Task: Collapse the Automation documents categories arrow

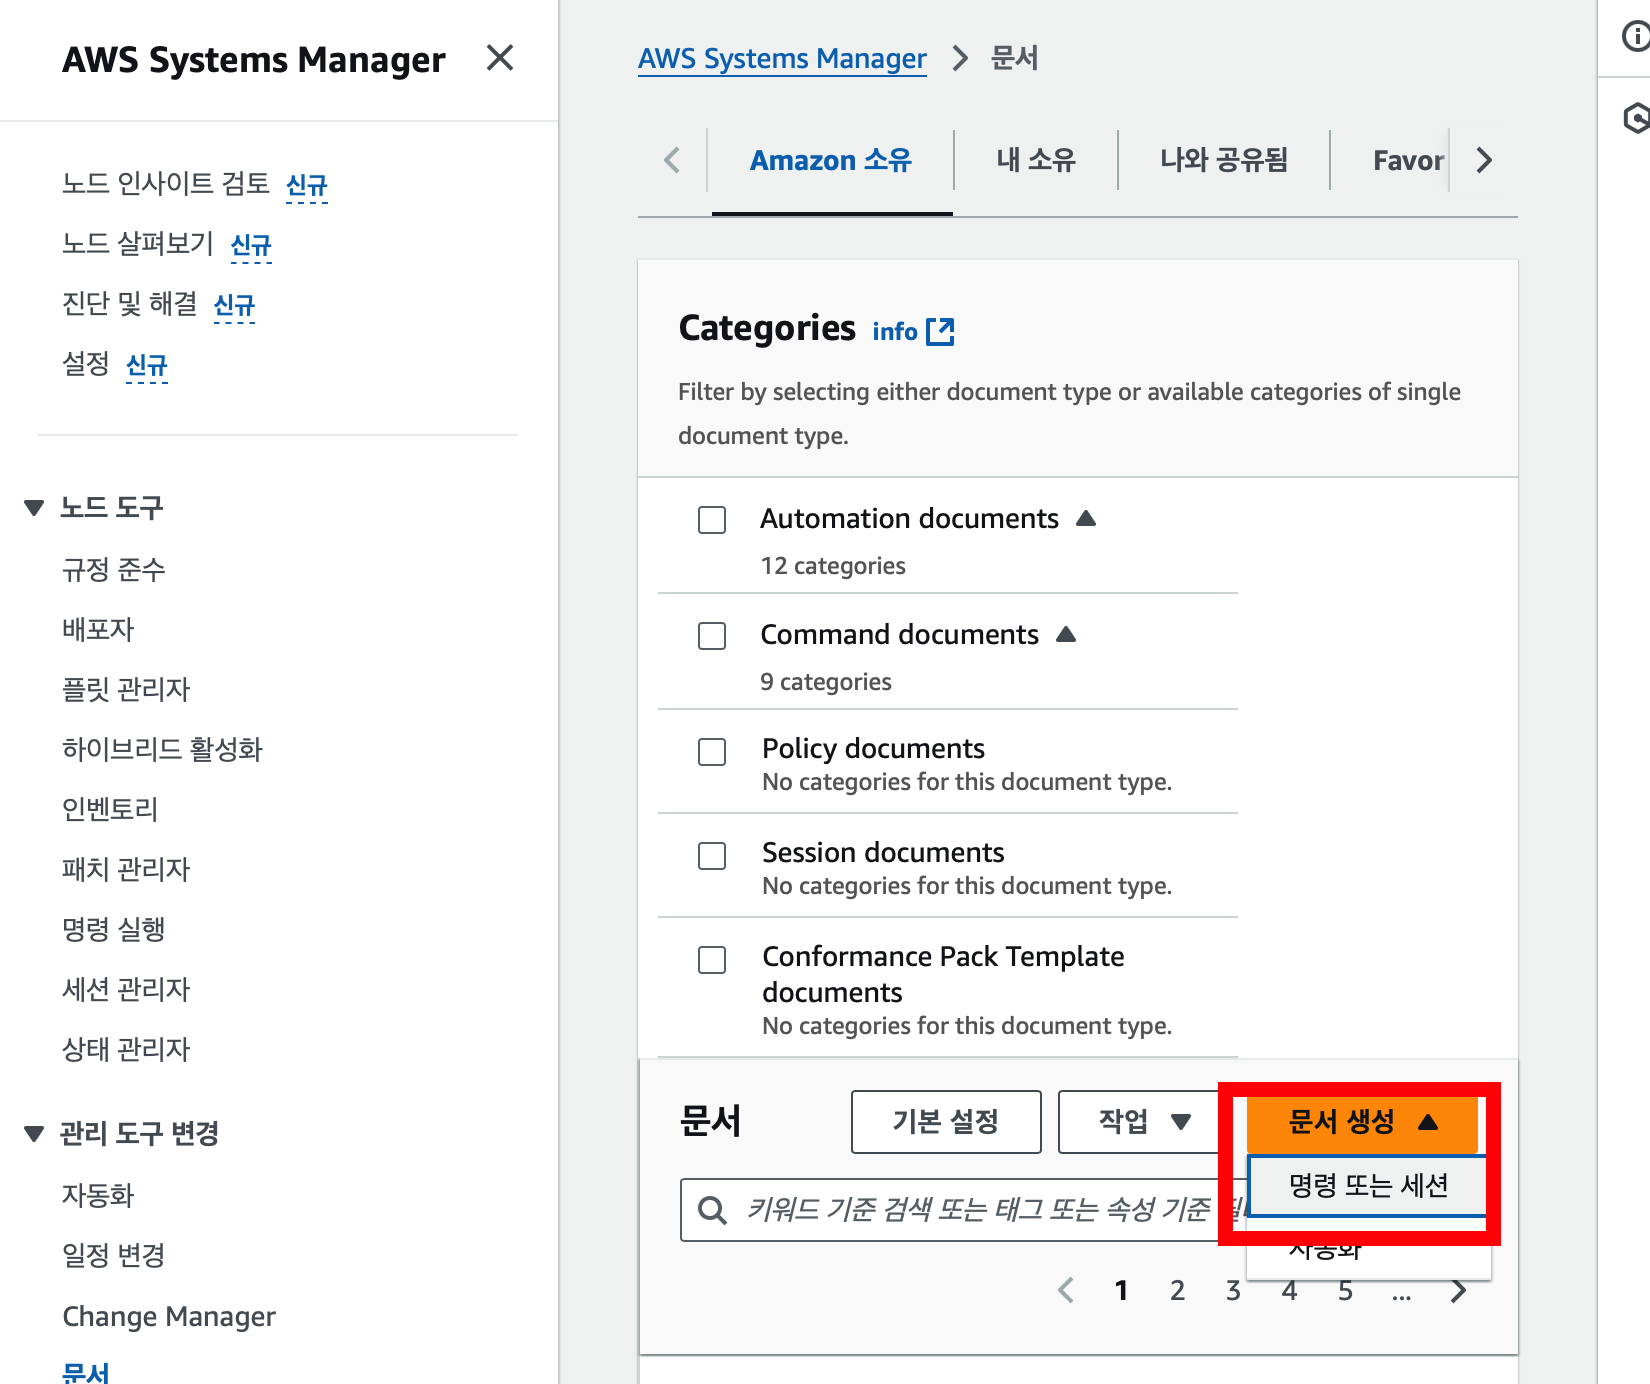Action: point(1086,518)
